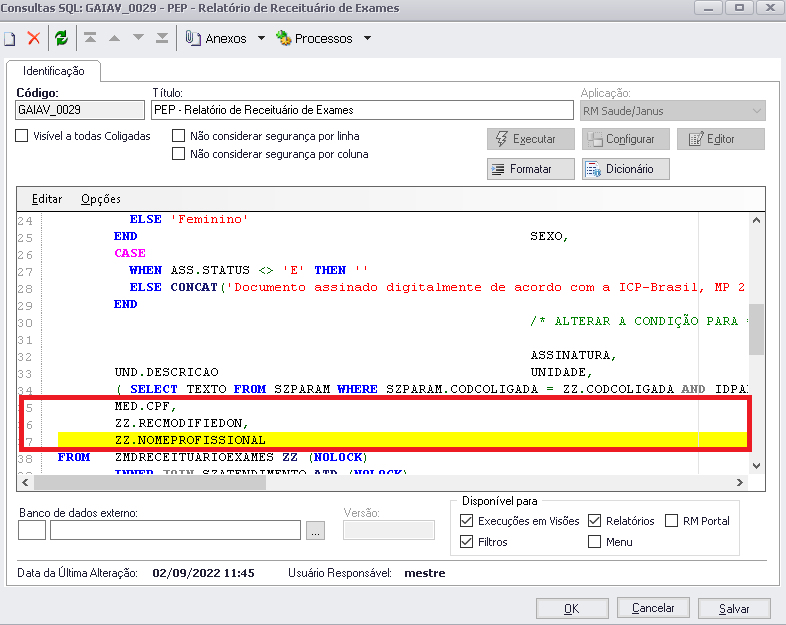Click the green refresh arrows icon

click(x=61, y=39)
